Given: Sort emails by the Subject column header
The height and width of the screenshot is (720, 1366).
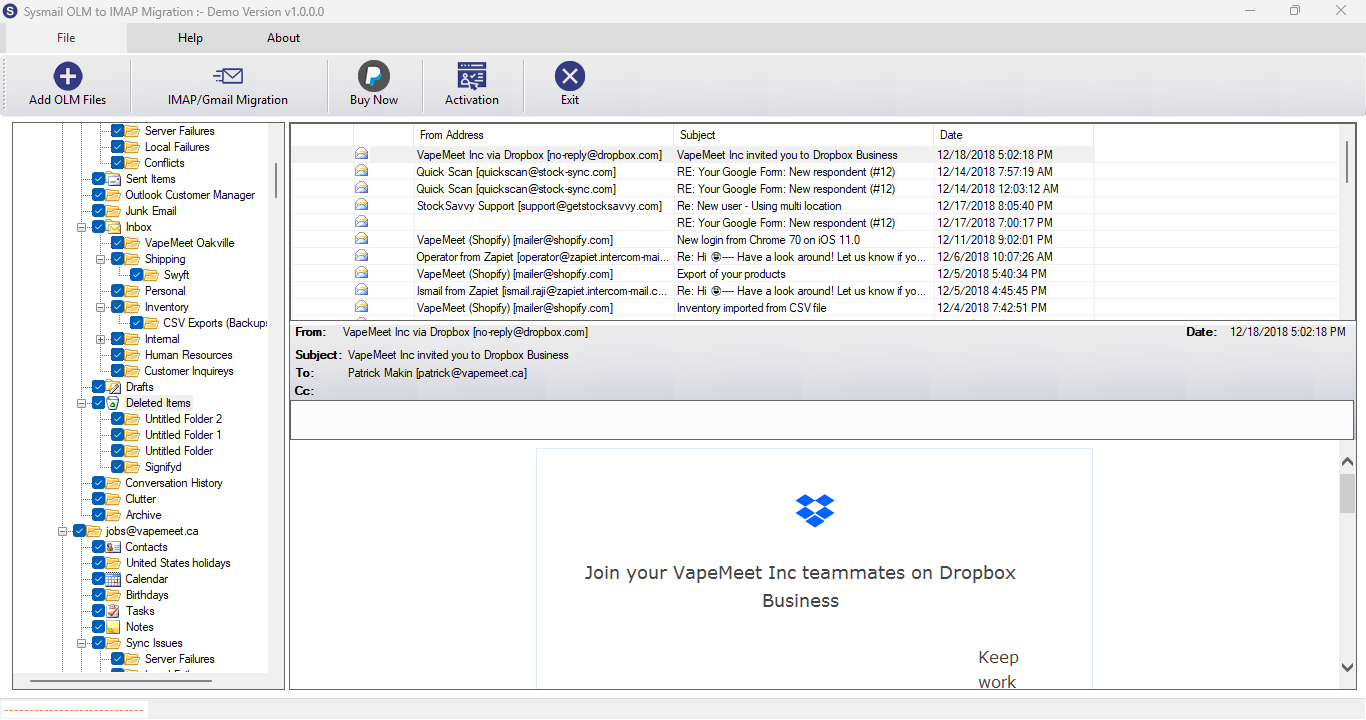Looking at the screenshot, I should (803, 135).
